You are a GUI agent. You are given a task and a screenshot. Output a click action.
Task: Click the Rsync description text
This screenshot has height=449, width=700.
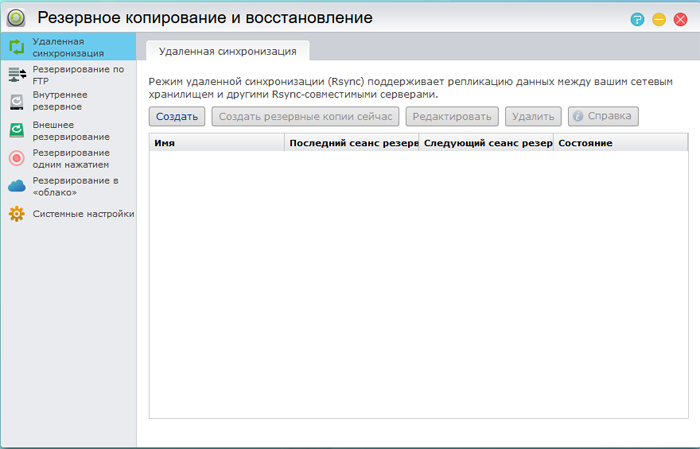410,88
